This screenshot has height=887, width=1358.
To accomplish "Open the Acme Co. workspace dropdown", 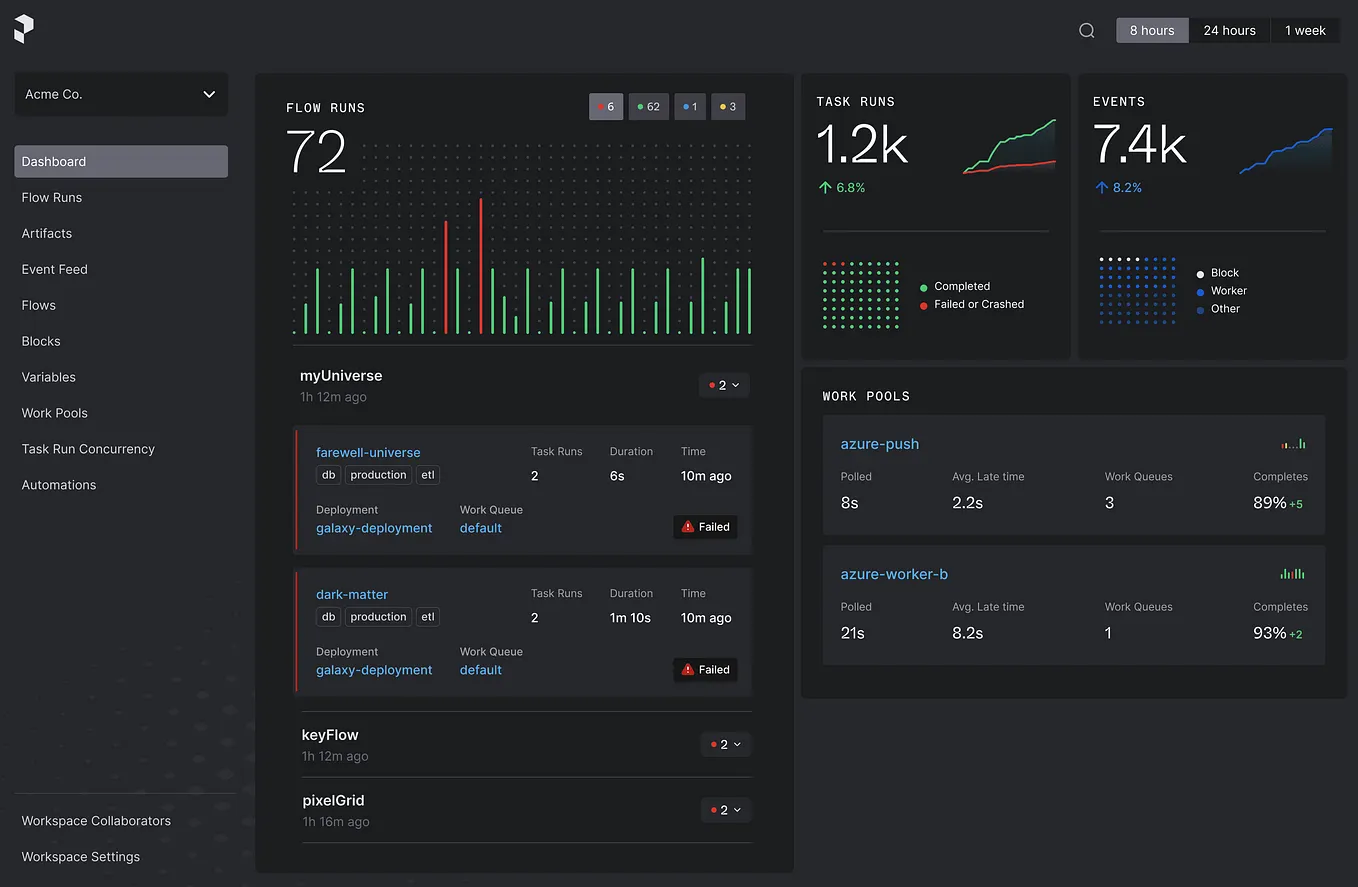I will [120, 93].
